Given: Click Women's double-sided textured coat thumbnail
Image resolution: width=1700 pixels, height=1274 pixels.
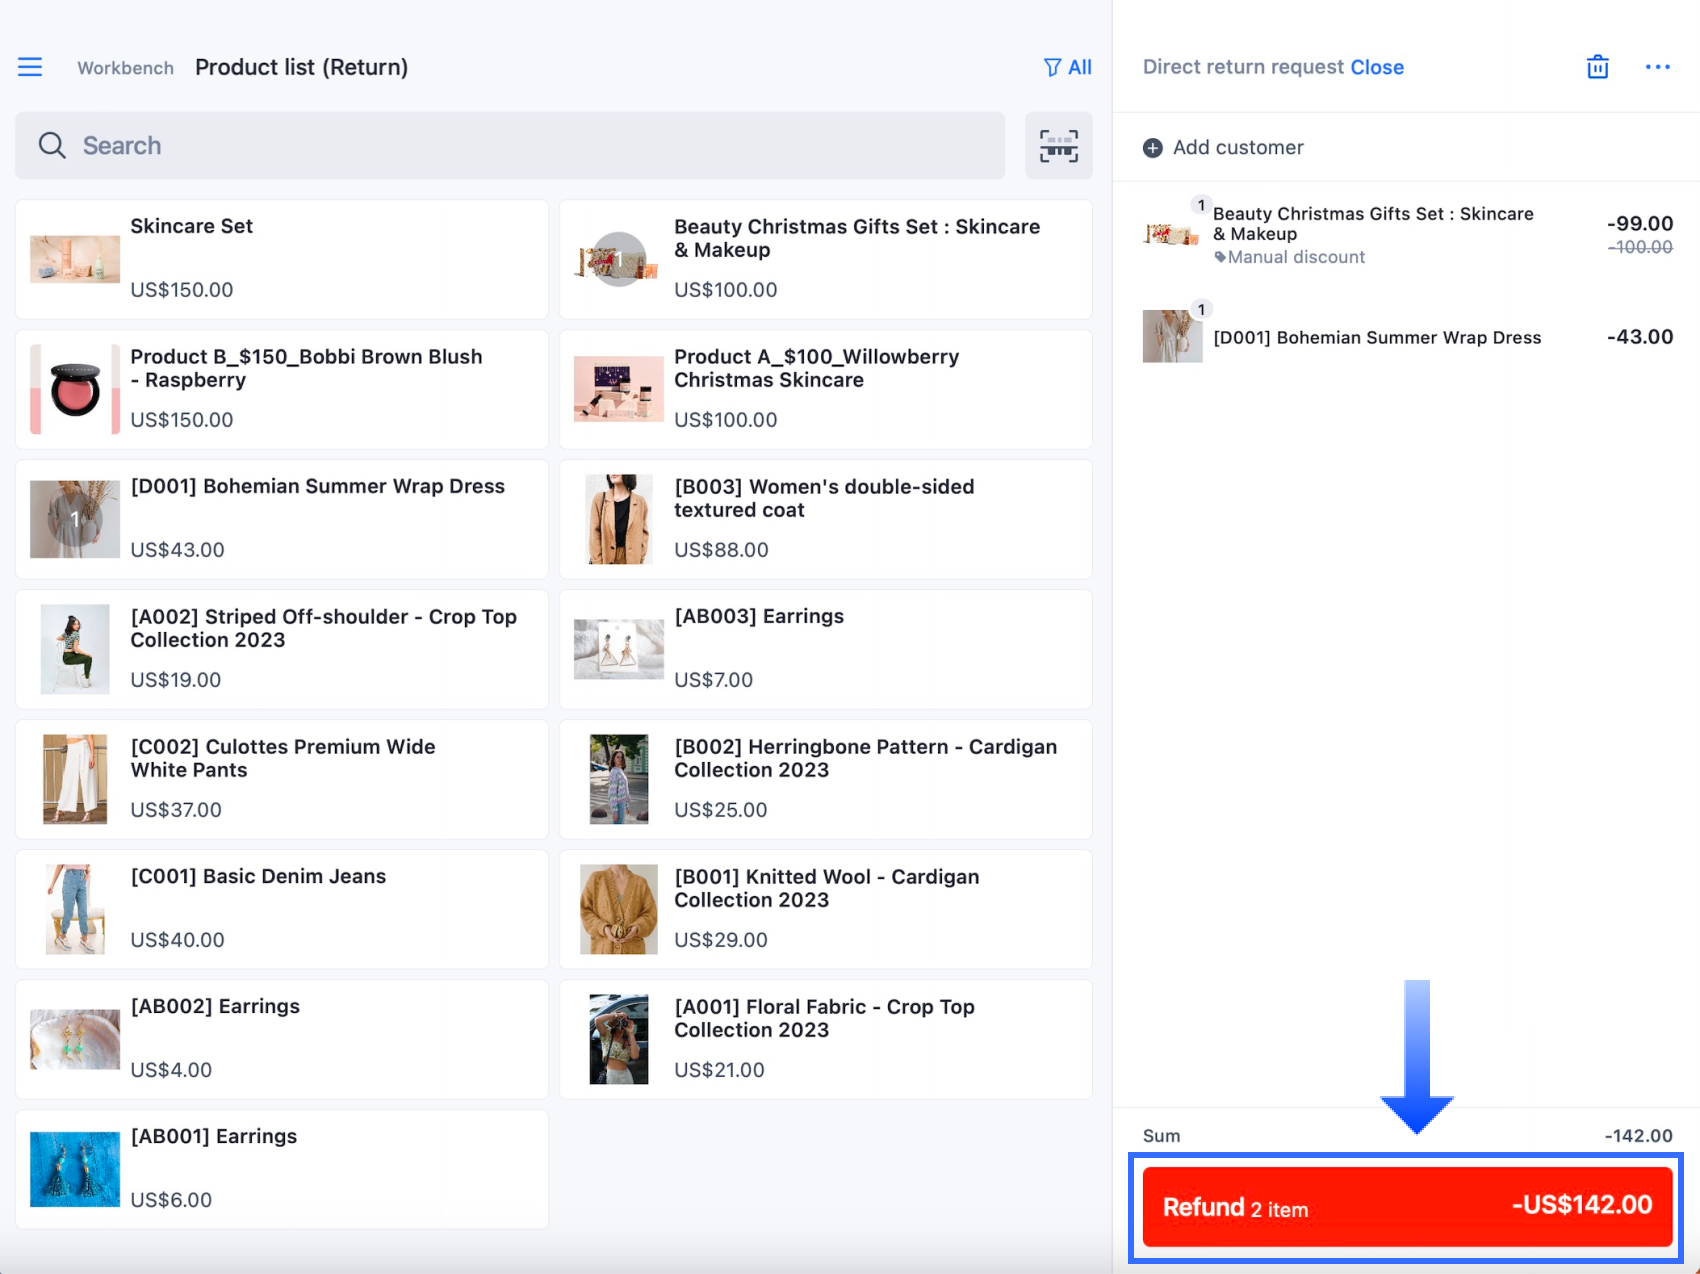Looking at the screenshot, I should [x=619, y=519].
